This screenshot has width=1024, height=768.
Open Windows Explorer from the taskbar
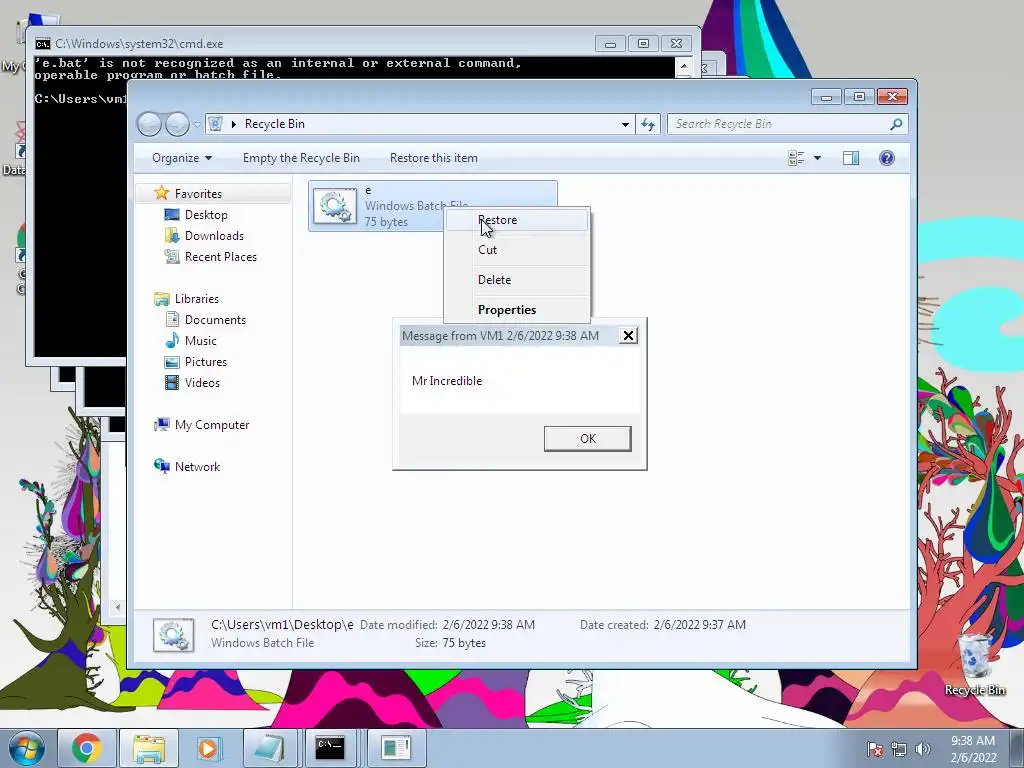click(x=149, y=748)
